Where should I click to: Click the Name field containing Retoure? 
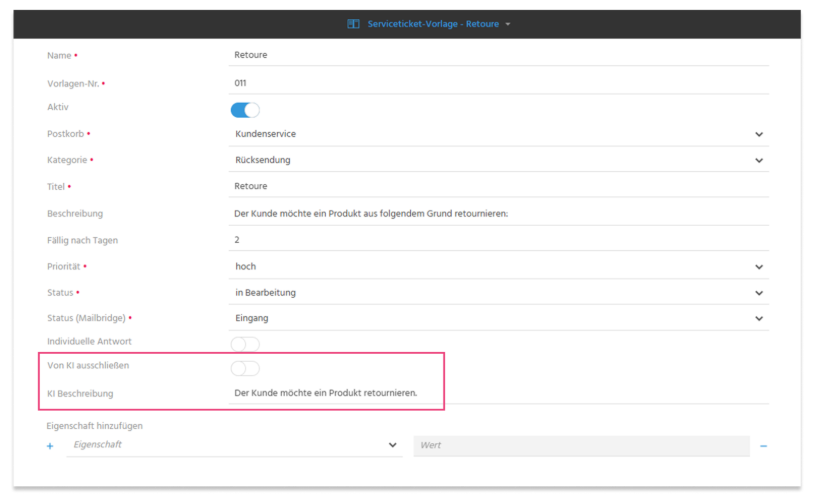(499, 55)
